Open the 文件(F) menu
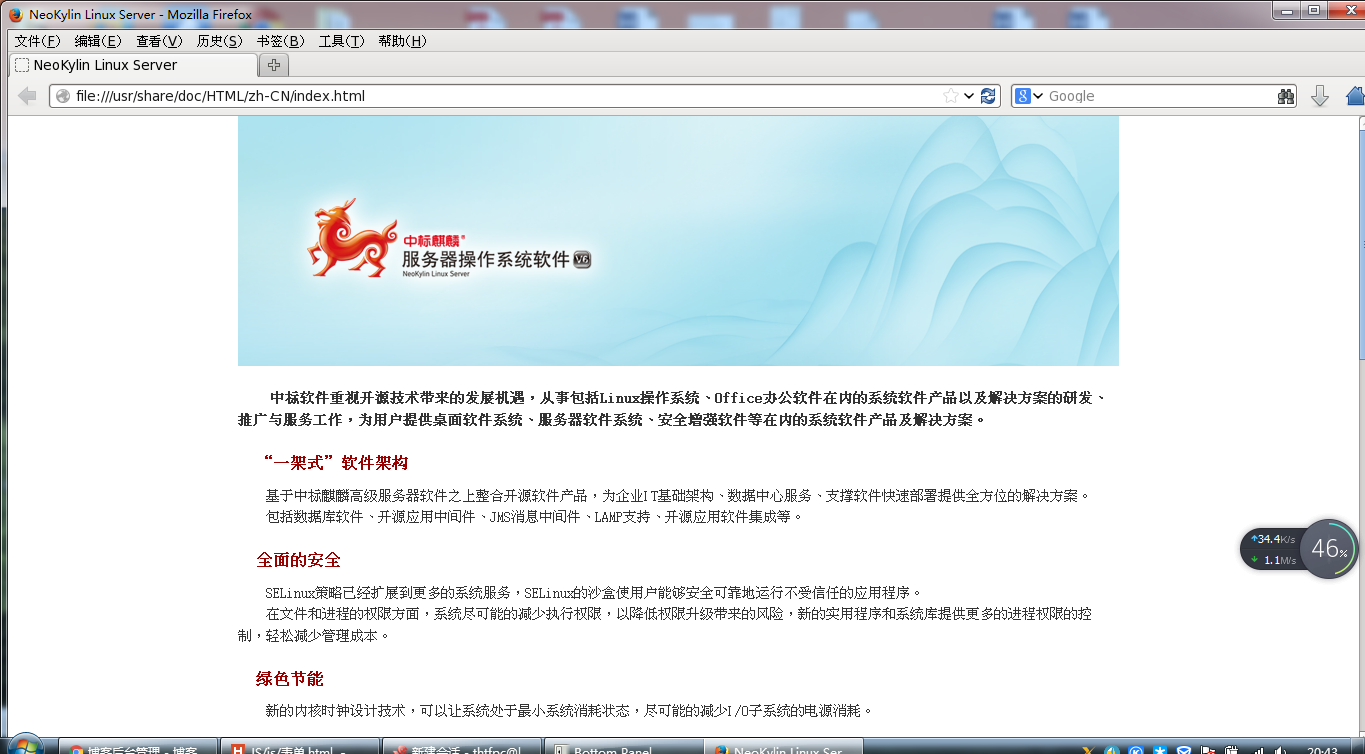This screenshot has width=1365, height=754. [37, 41]
